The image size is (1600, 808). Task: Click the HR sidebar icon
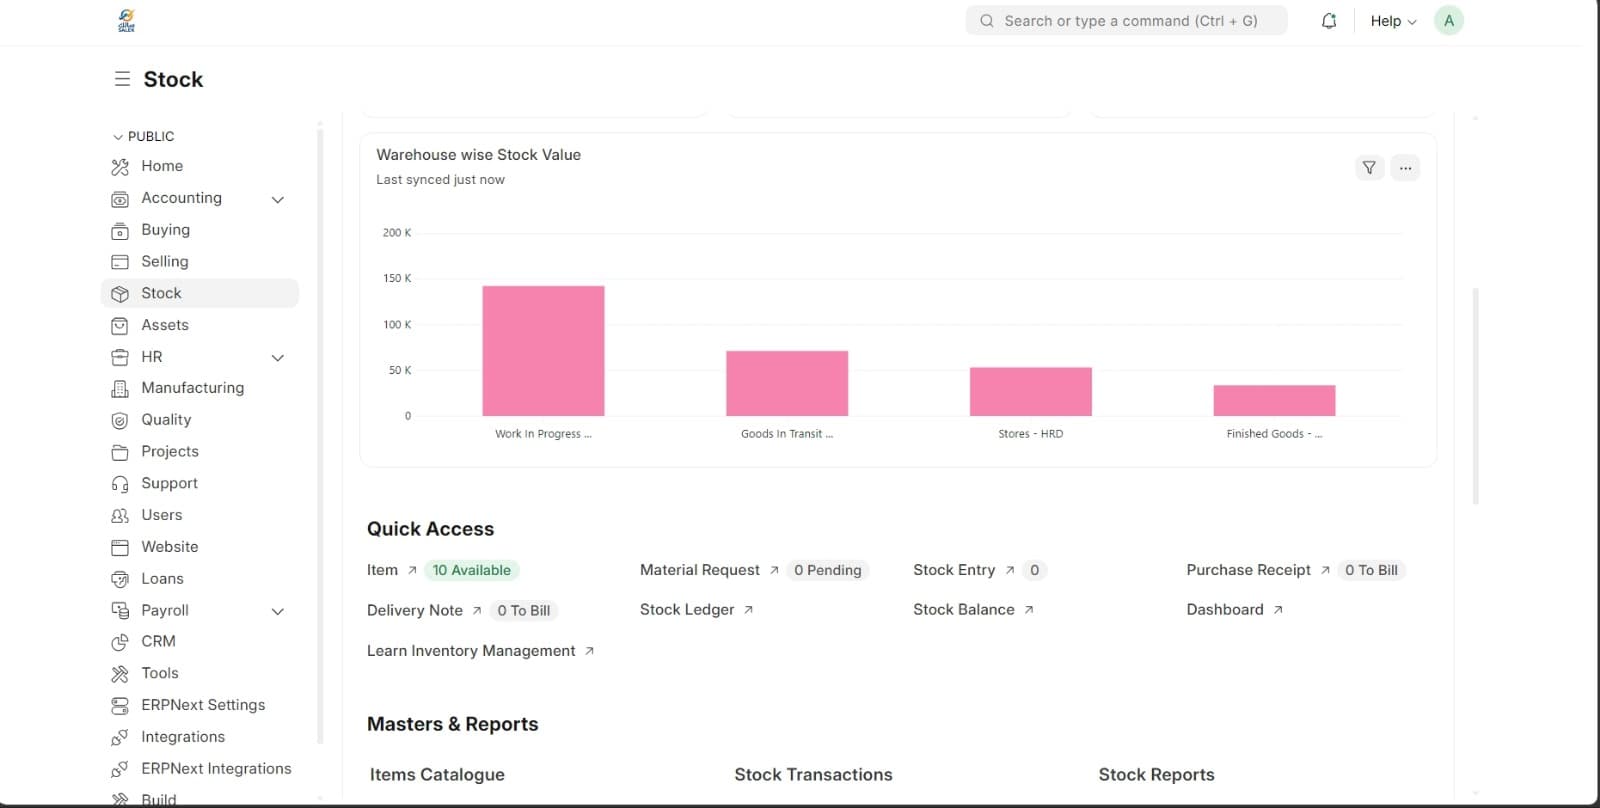coord(120,357)
